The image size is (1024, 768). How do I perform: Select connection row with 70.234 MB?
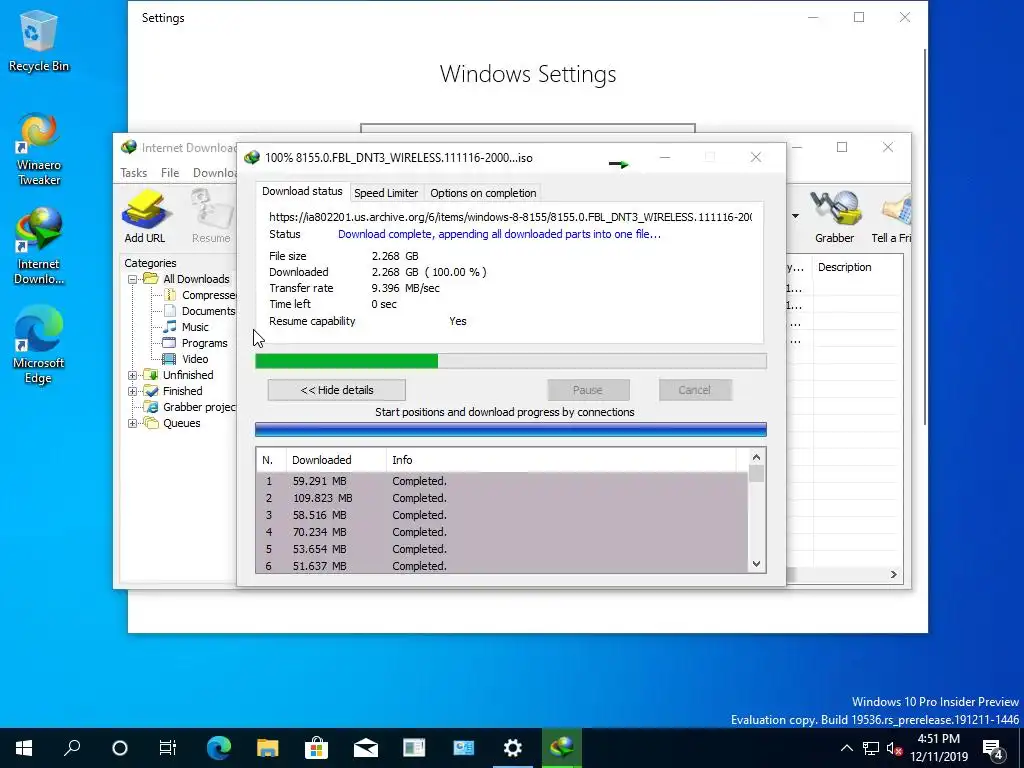coord(502,532)
